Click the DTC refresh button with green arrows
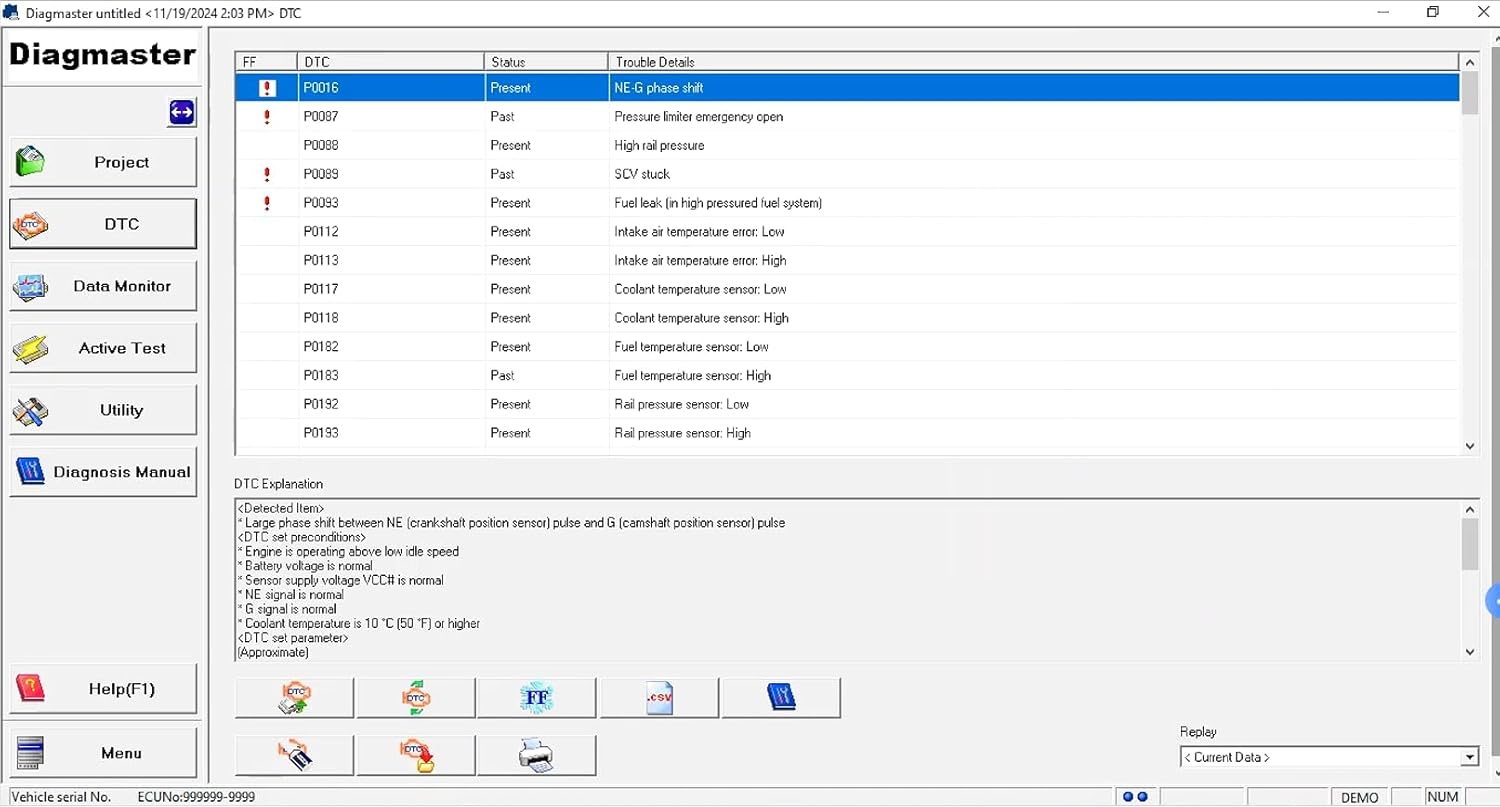1500x807 pixels. pos(416,698)
